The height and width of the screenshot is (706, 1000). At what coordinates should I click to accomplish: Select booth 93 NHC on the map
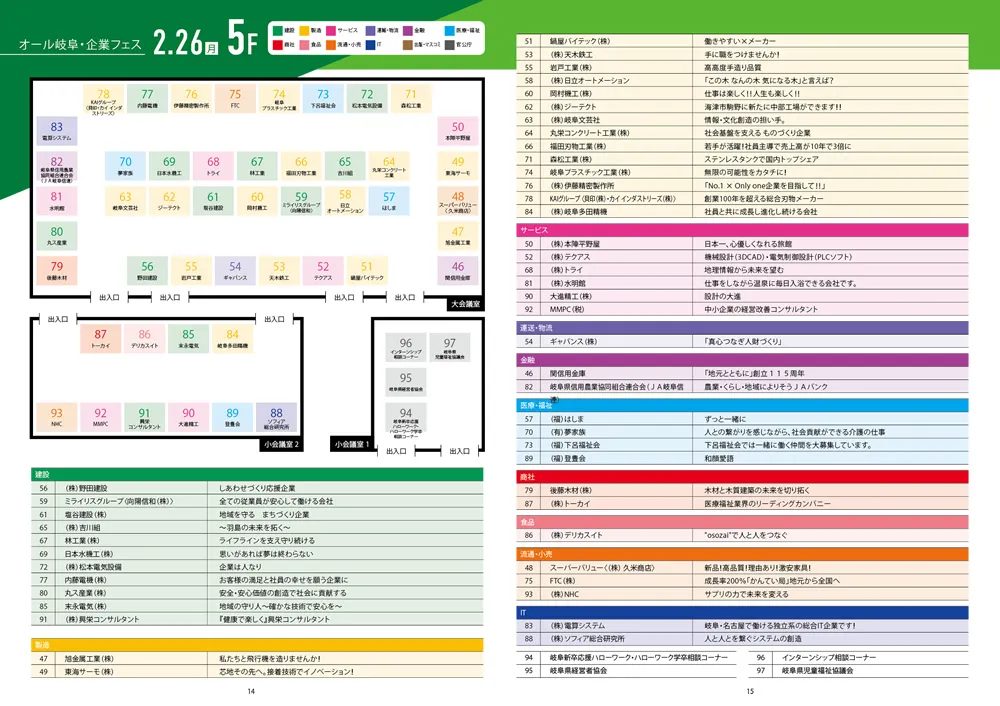57,417
